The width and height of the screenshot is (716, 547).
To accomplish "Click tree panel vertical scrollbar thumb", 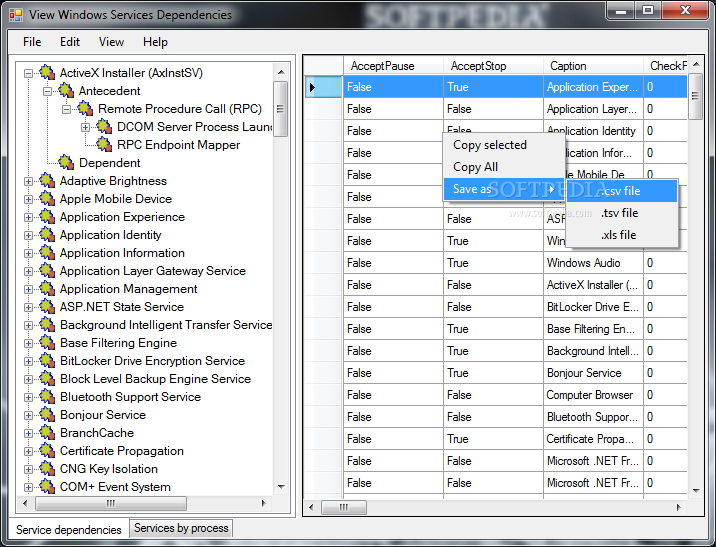I will pos(280,109).
